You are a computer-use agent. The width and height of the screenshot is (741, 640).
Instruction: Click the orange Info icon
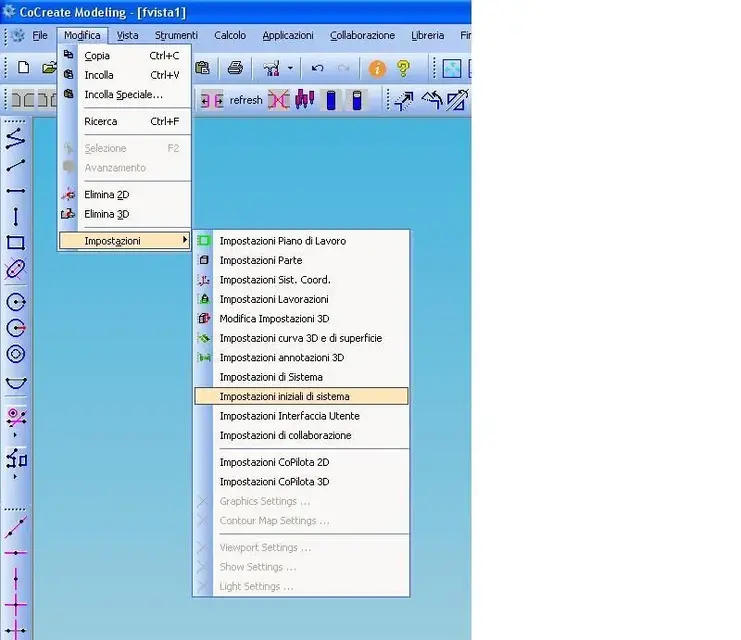(377, 69)
